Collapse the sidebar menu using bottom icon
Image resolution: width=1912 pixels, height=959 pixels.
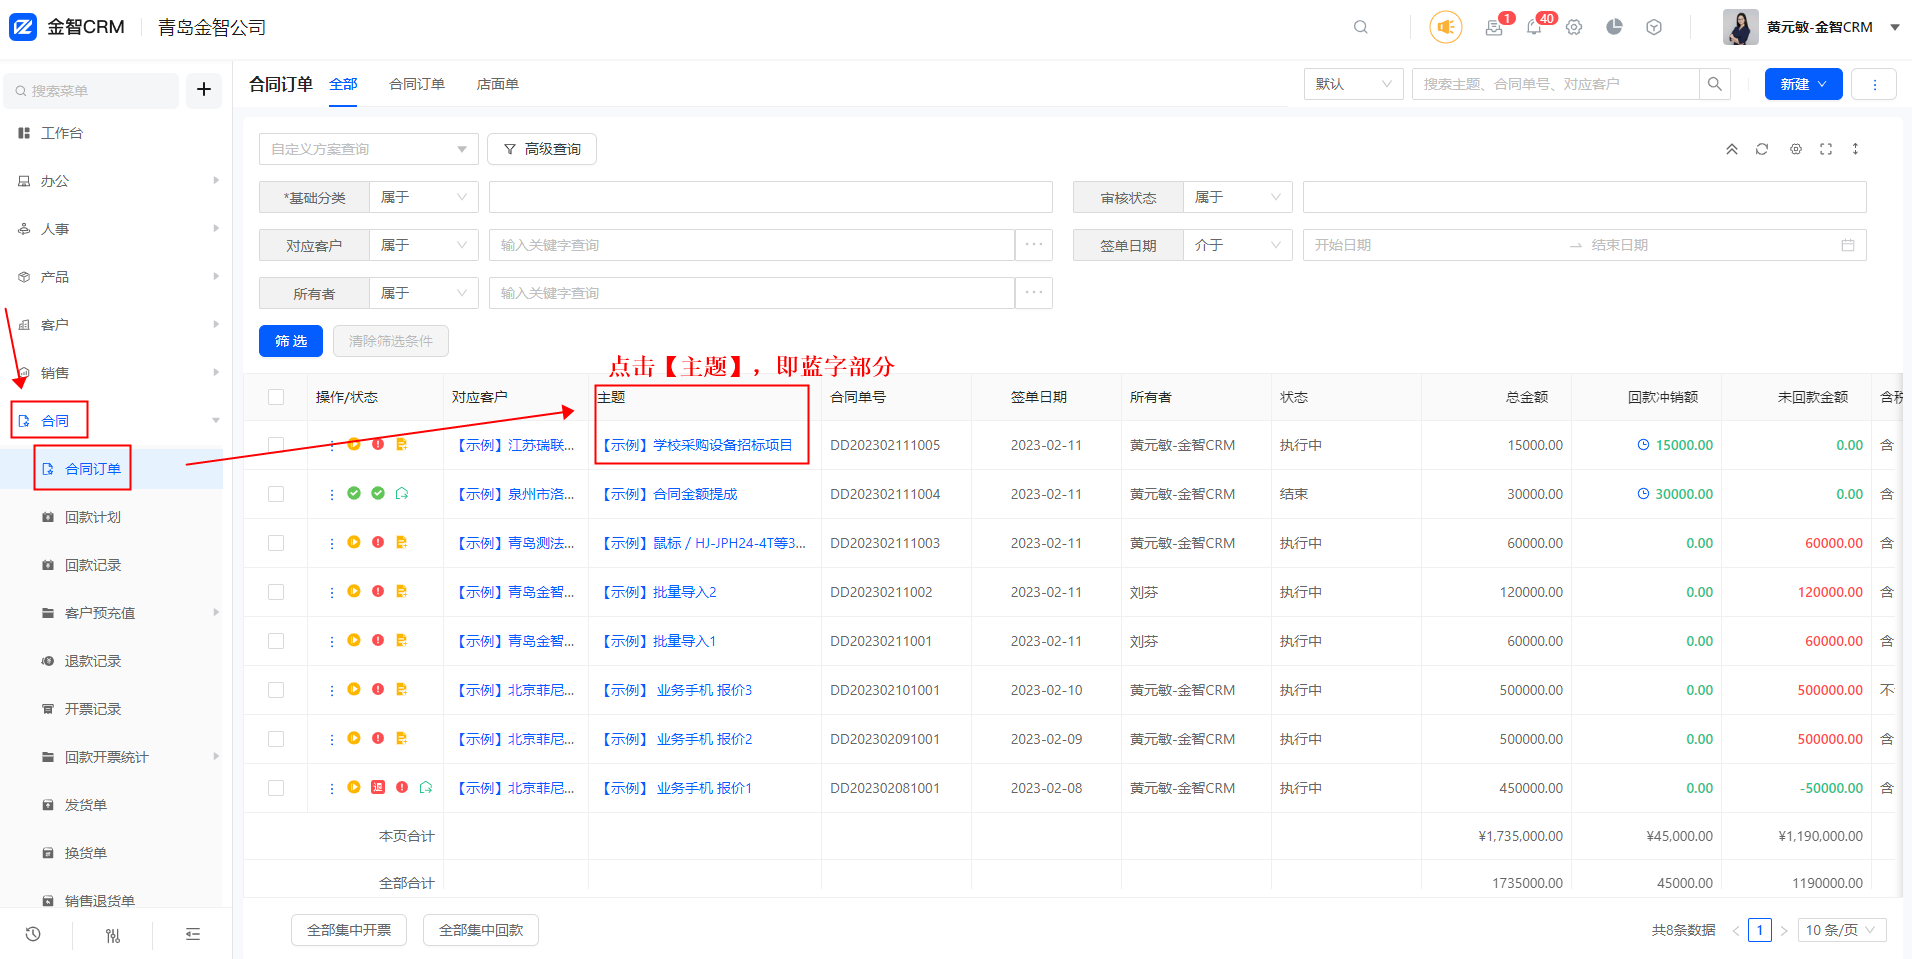click(193, 934)
